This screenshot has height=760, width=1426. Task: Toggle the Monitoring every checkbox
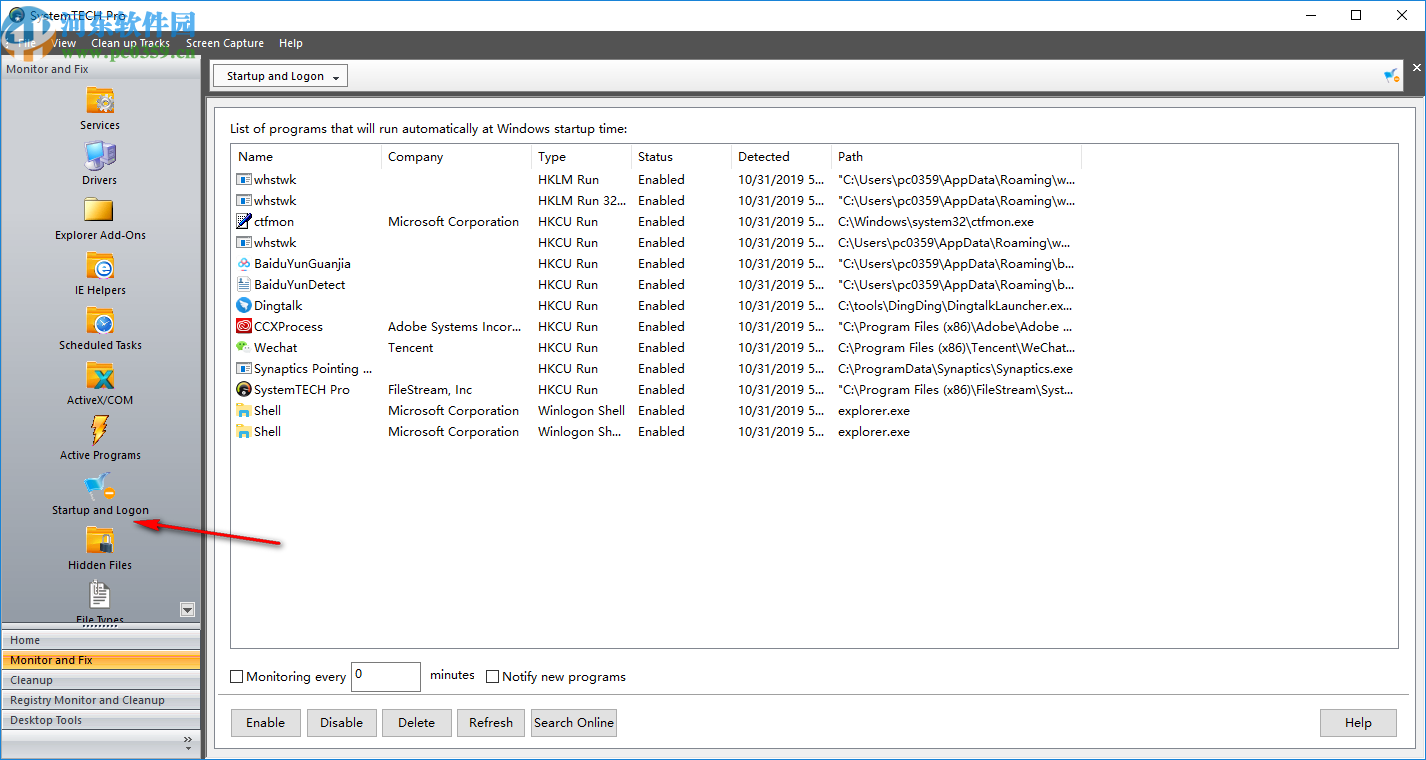(237, 677)
